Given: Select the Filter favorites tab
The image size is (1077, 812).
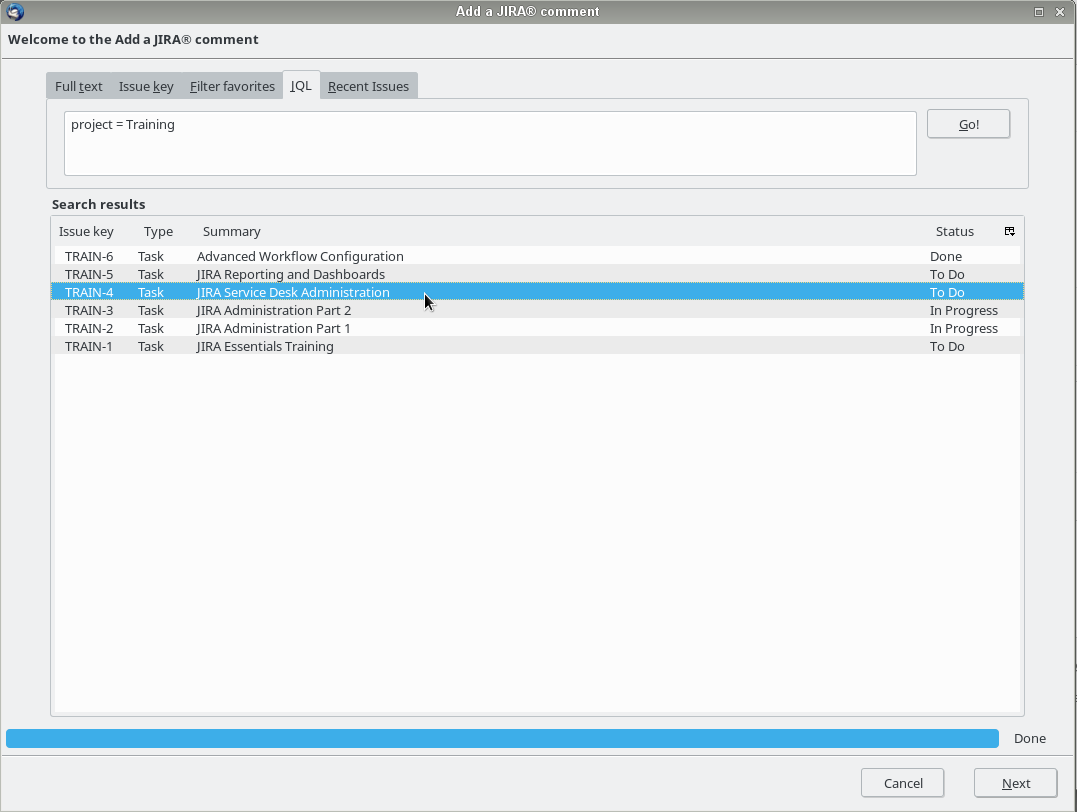Looking at the screenshot, I should [232, 86].
